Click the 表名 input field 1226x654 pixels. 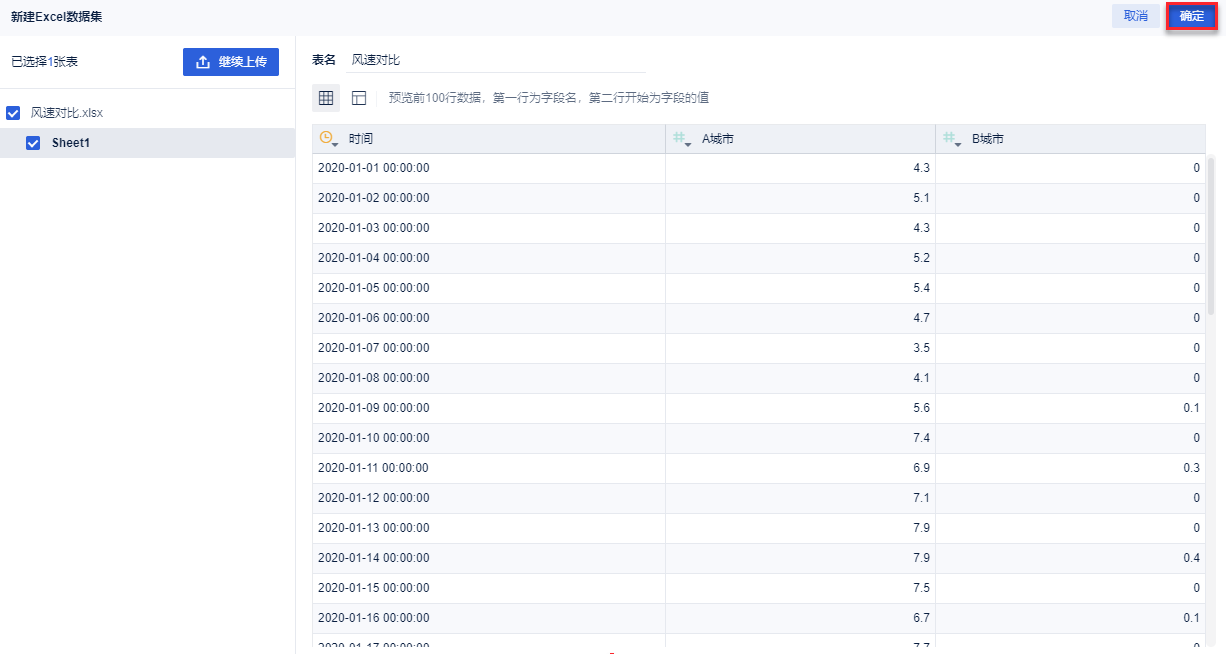click(495, 60)
